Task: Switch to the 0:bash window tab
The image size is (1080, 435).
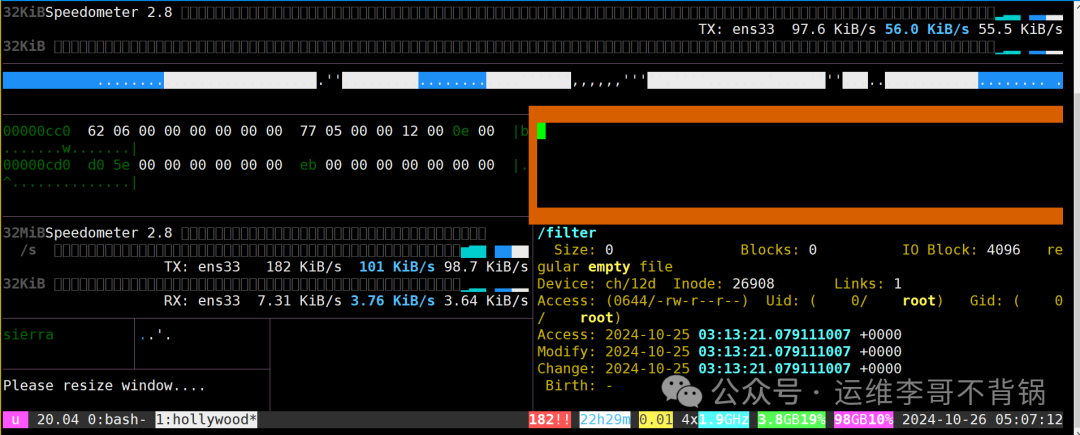Action: pyautogui.click(x=117, y=419)
